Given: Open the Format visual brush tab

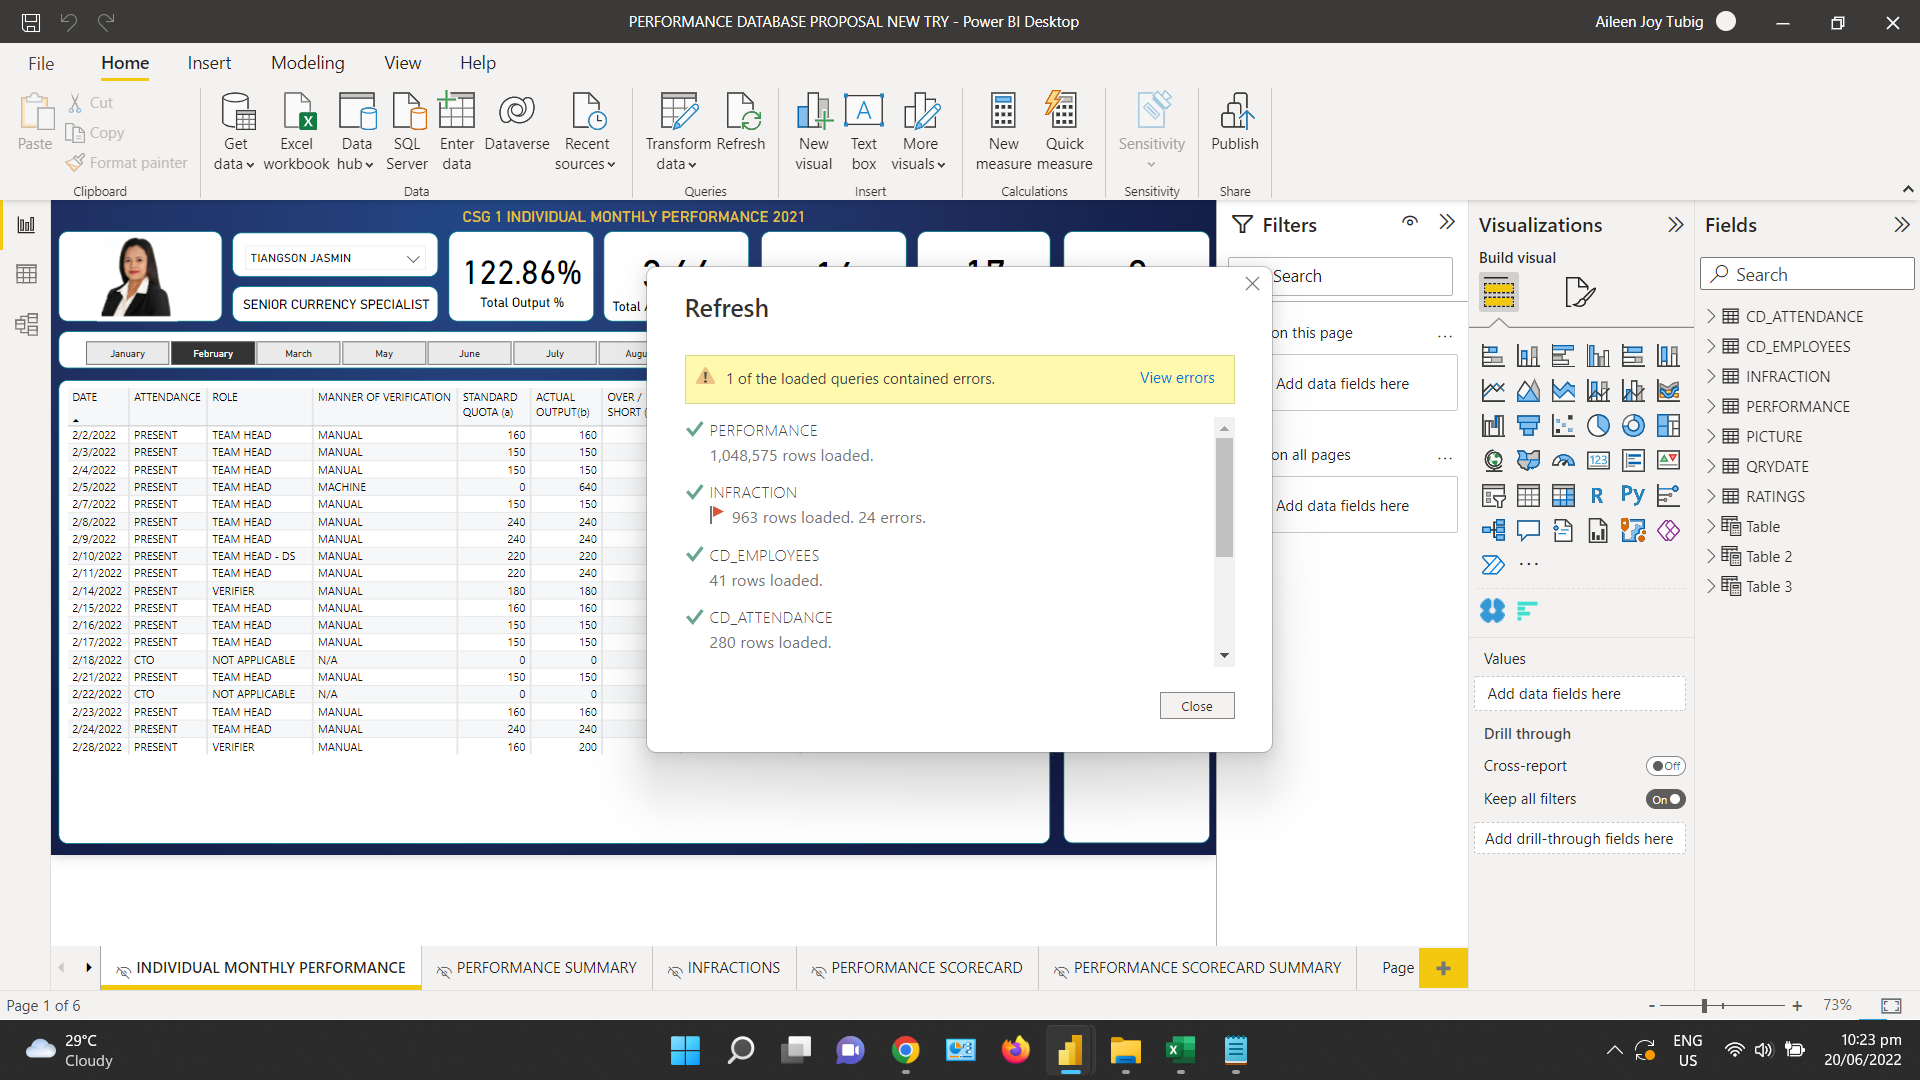Looking at the screenshot, I should pyautogui.click(x=1579, y=292).
